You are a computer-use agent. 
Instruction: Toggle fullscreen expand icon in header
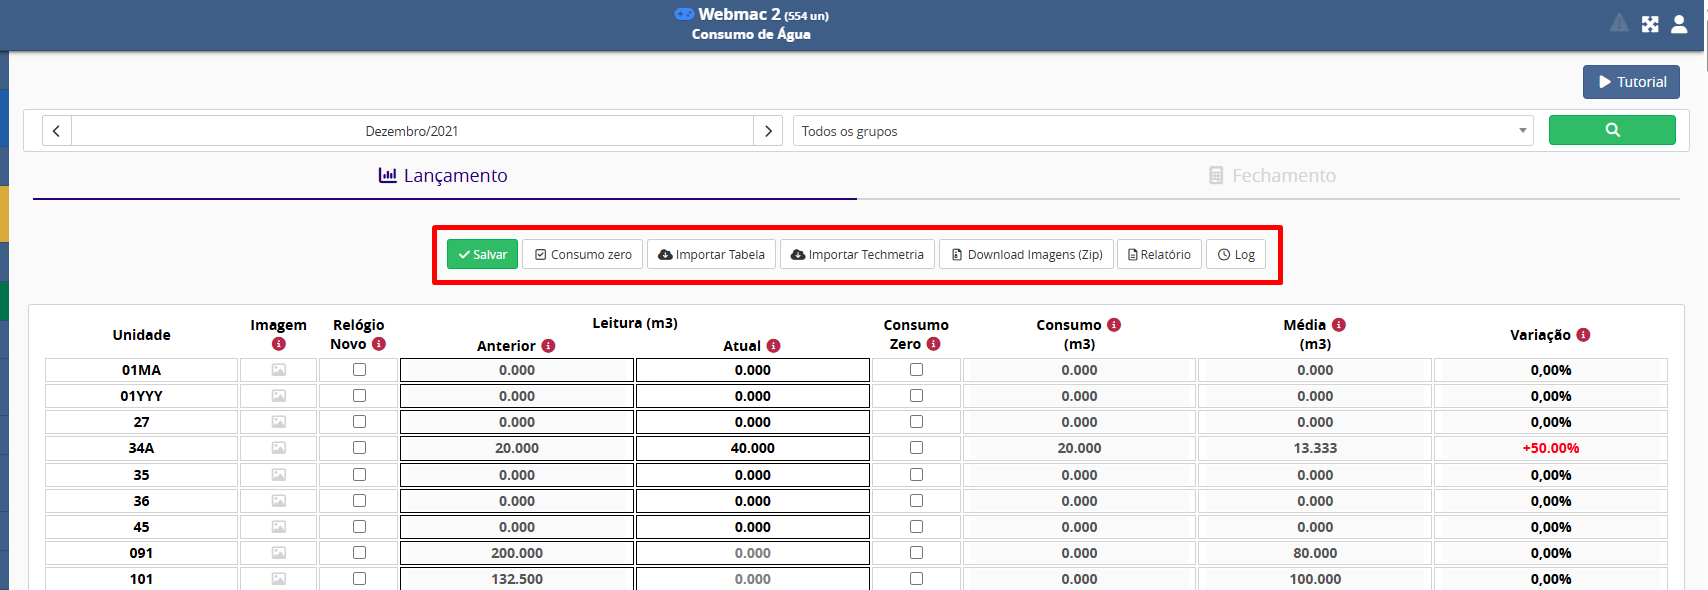[x=1650, y=24]
